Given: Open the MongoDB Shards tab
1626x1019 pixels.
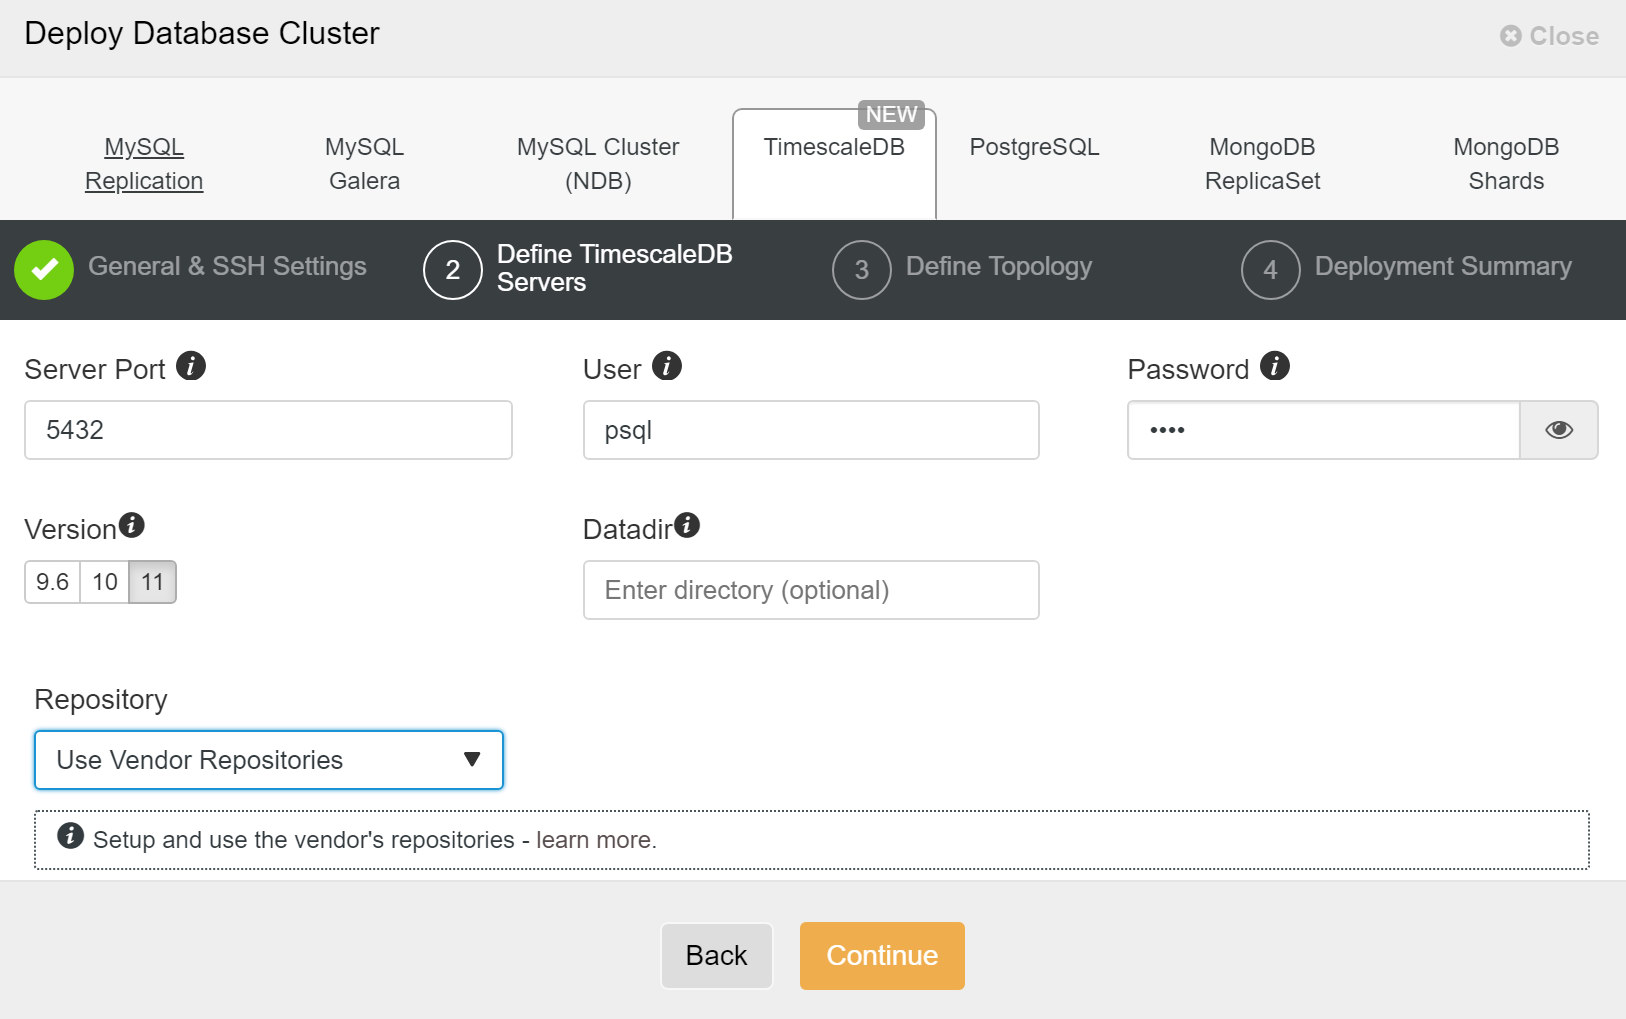Looking at the screenshot, I should 1506,164.
